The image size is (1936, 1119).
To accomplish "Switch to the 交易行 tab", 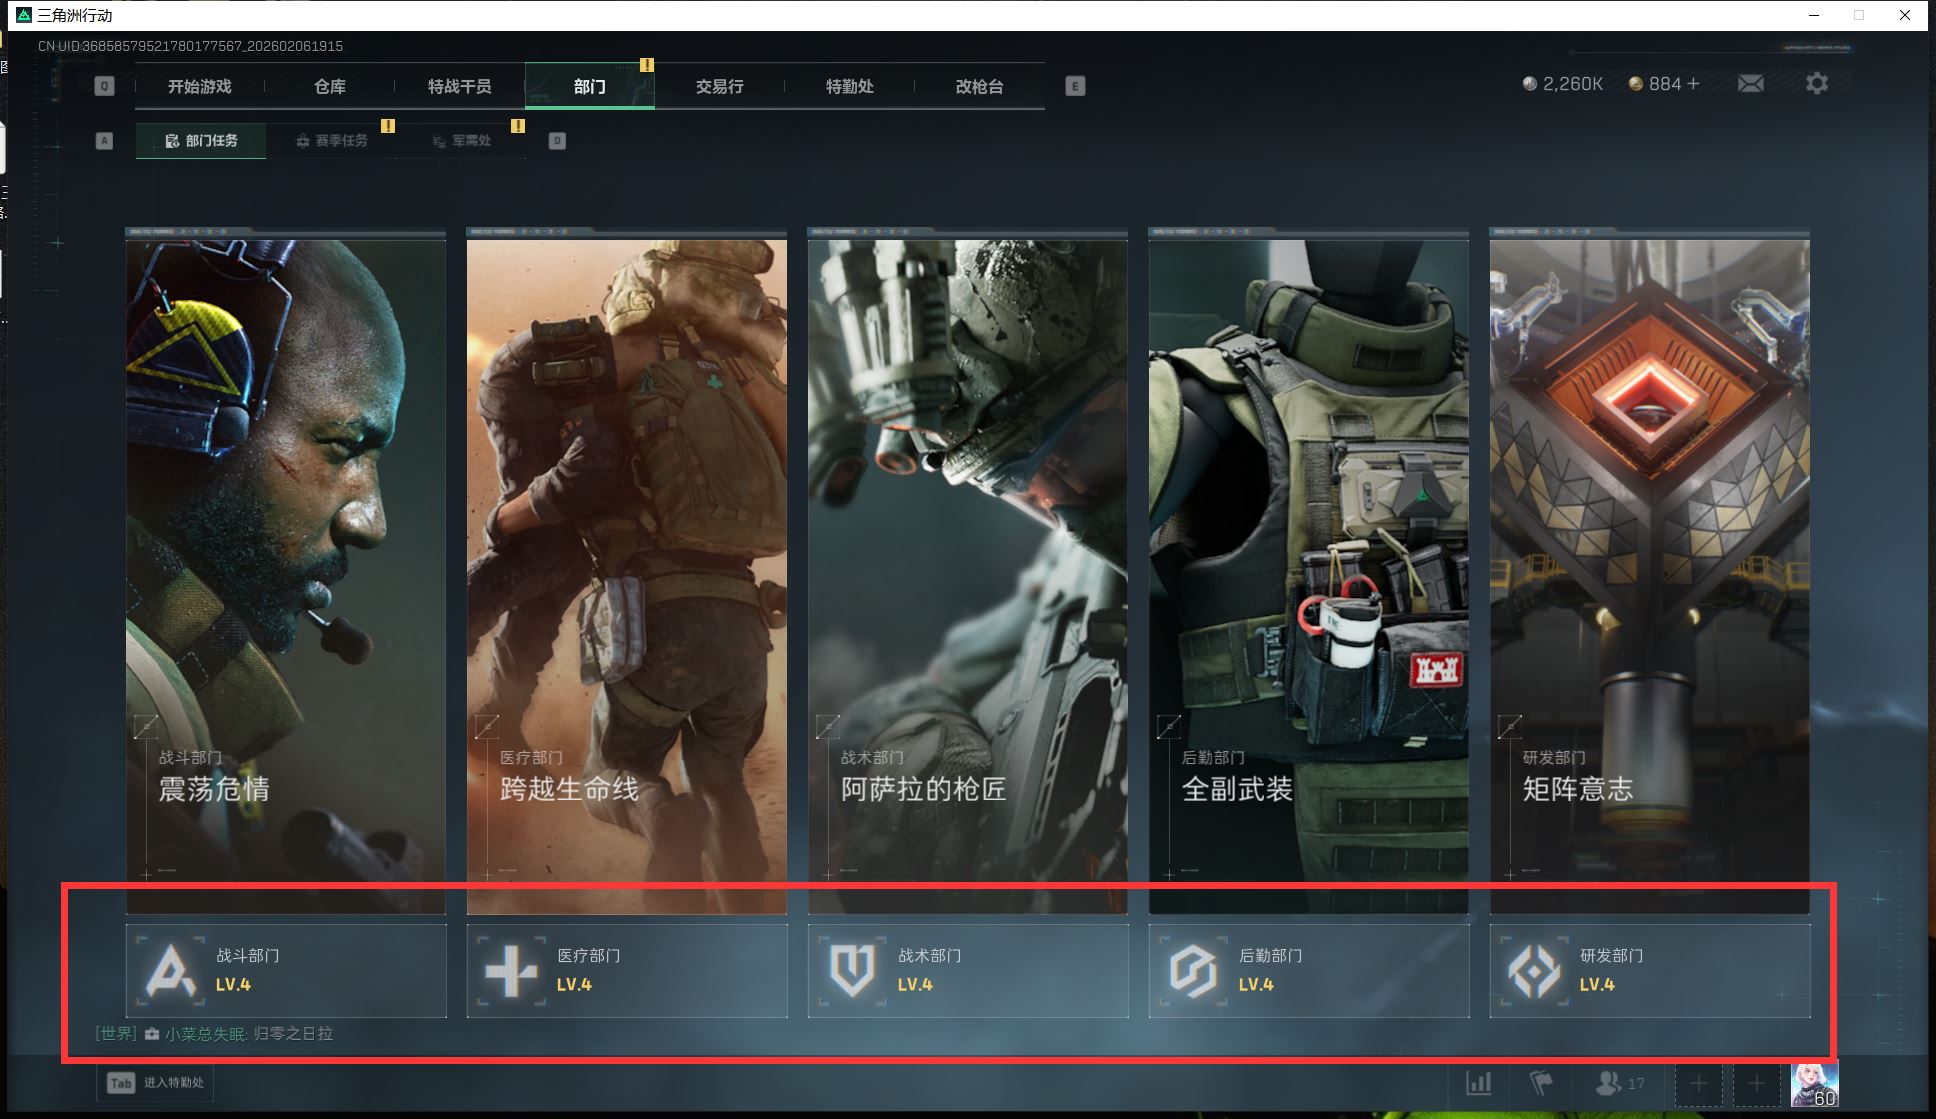I will coord(719,87).
